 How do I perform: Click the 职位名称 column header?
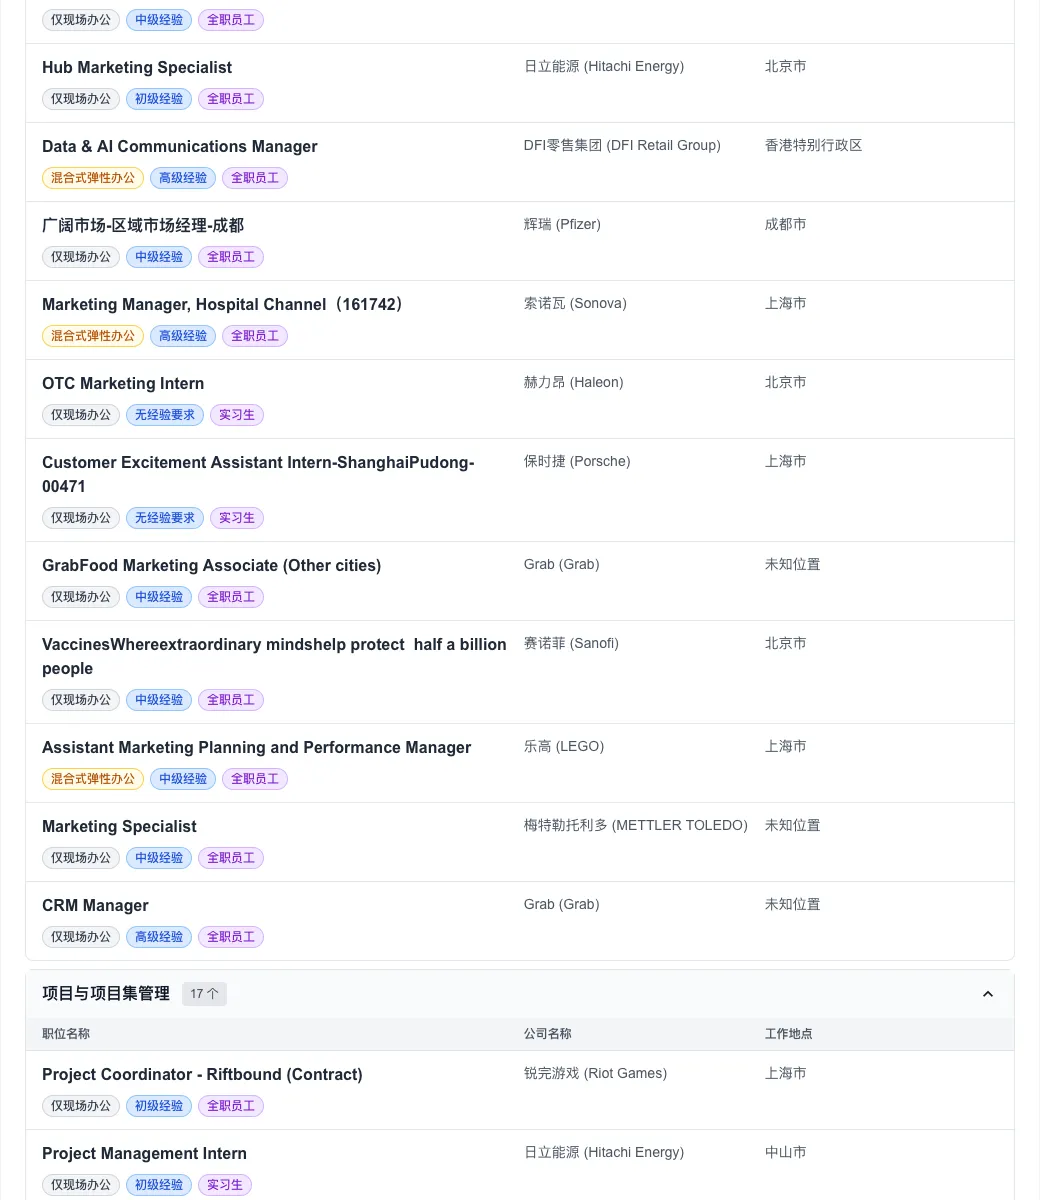[x=66, y=1034]
